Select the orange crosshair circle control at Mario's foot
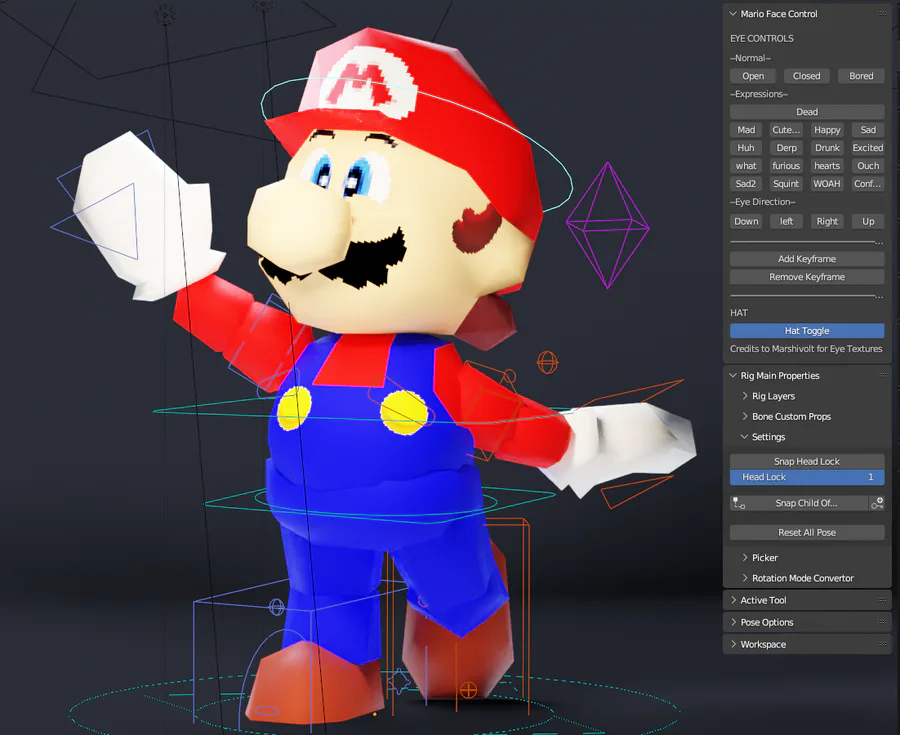The height and width of the screenshot is (735, 900). [468, 690]
